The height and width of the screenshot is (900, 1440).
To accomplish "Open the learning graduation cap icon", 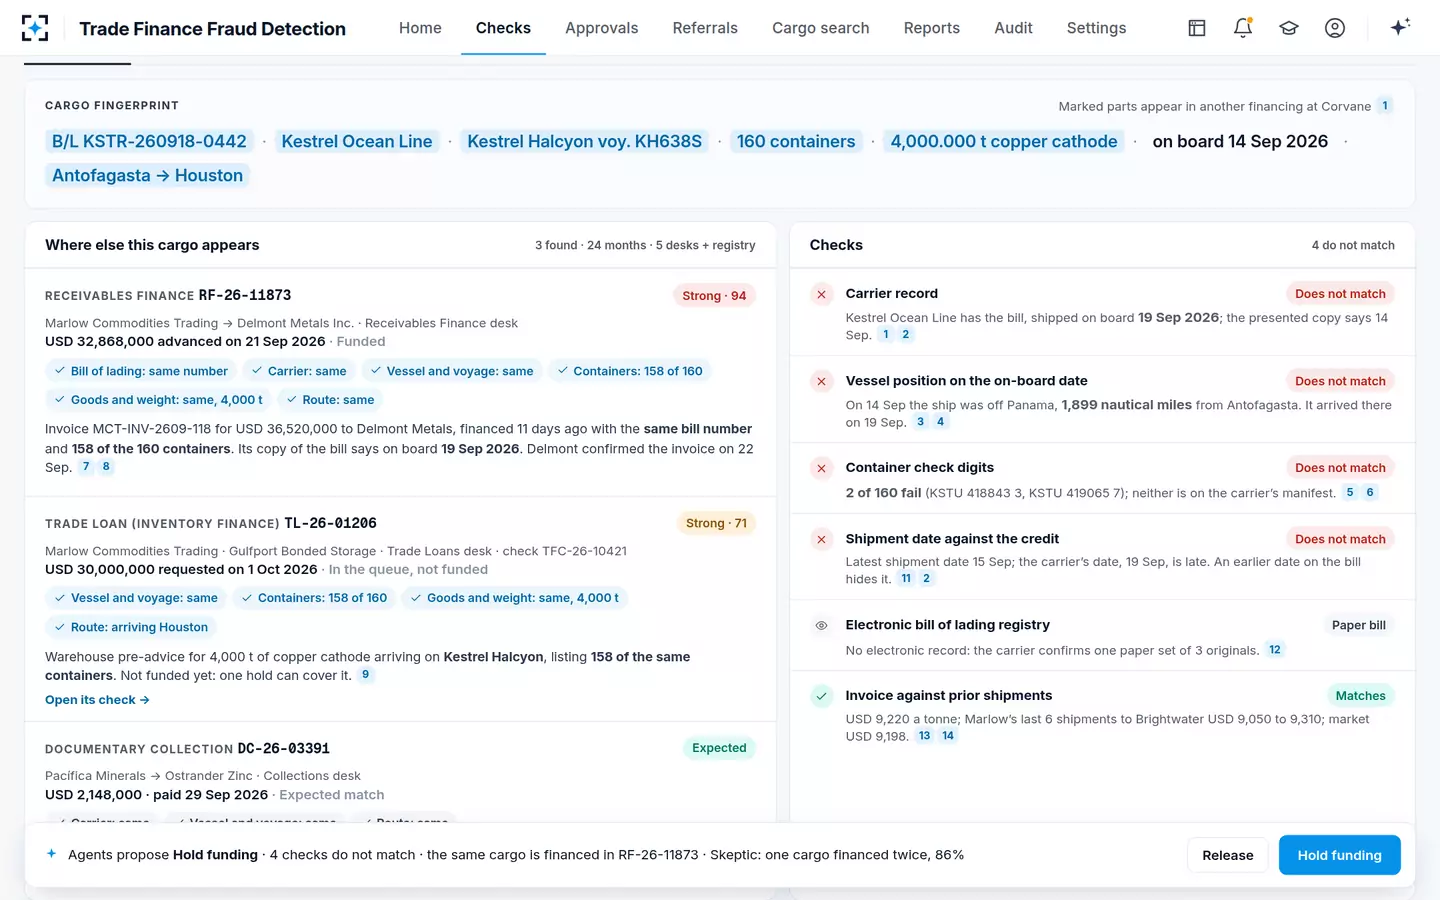I will click(x=1289, y=28).
